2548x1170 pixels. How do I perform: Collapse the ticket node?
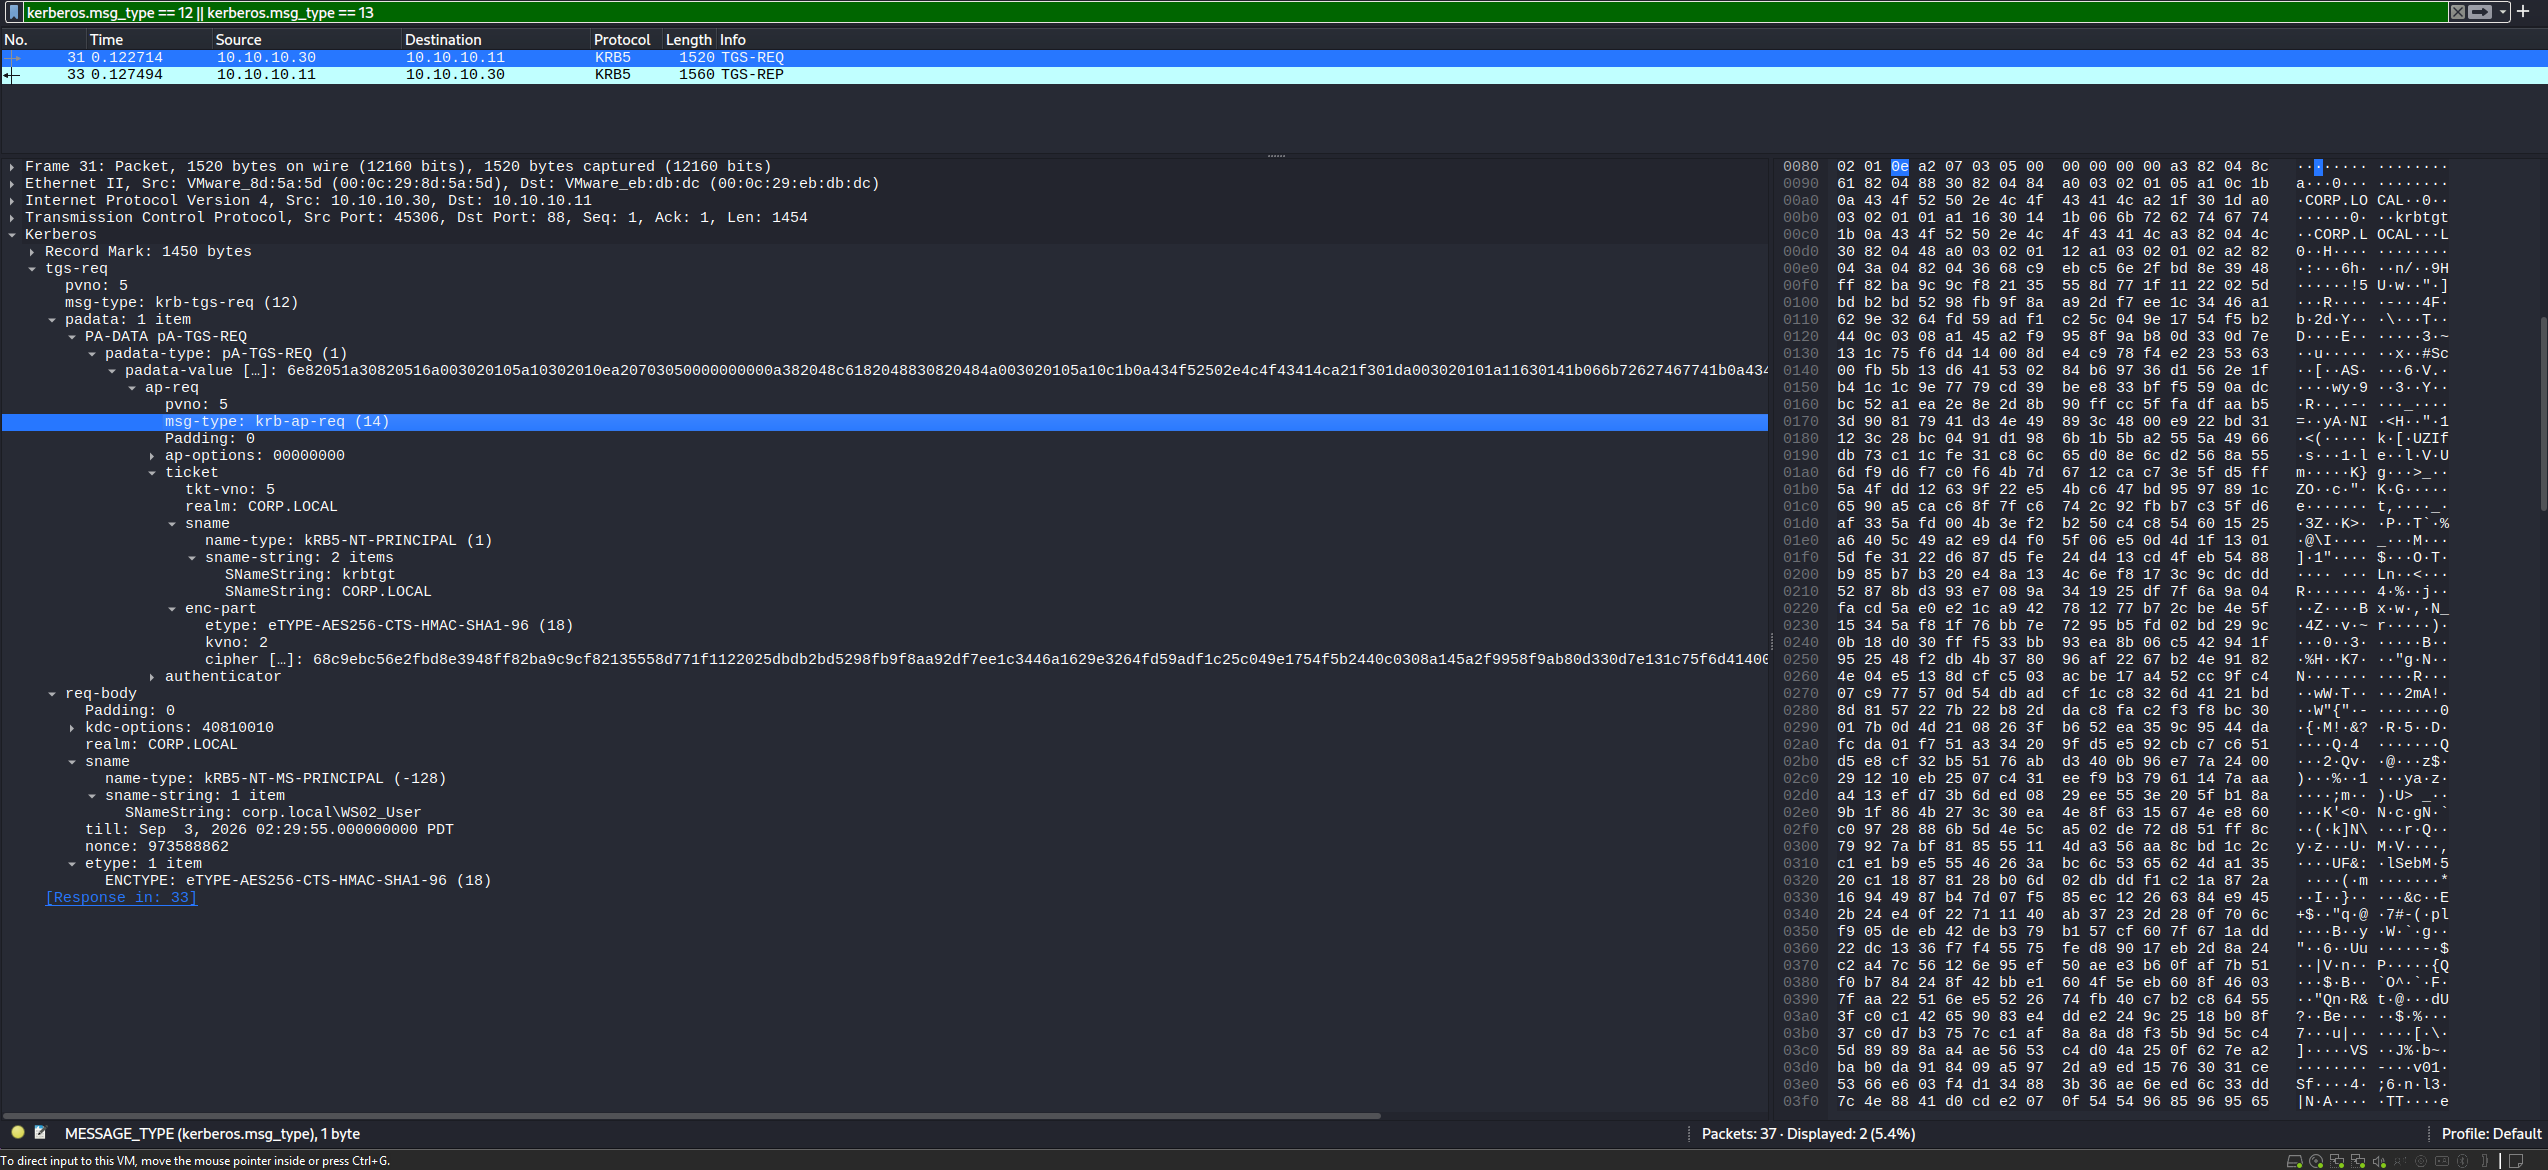[152, 473]
